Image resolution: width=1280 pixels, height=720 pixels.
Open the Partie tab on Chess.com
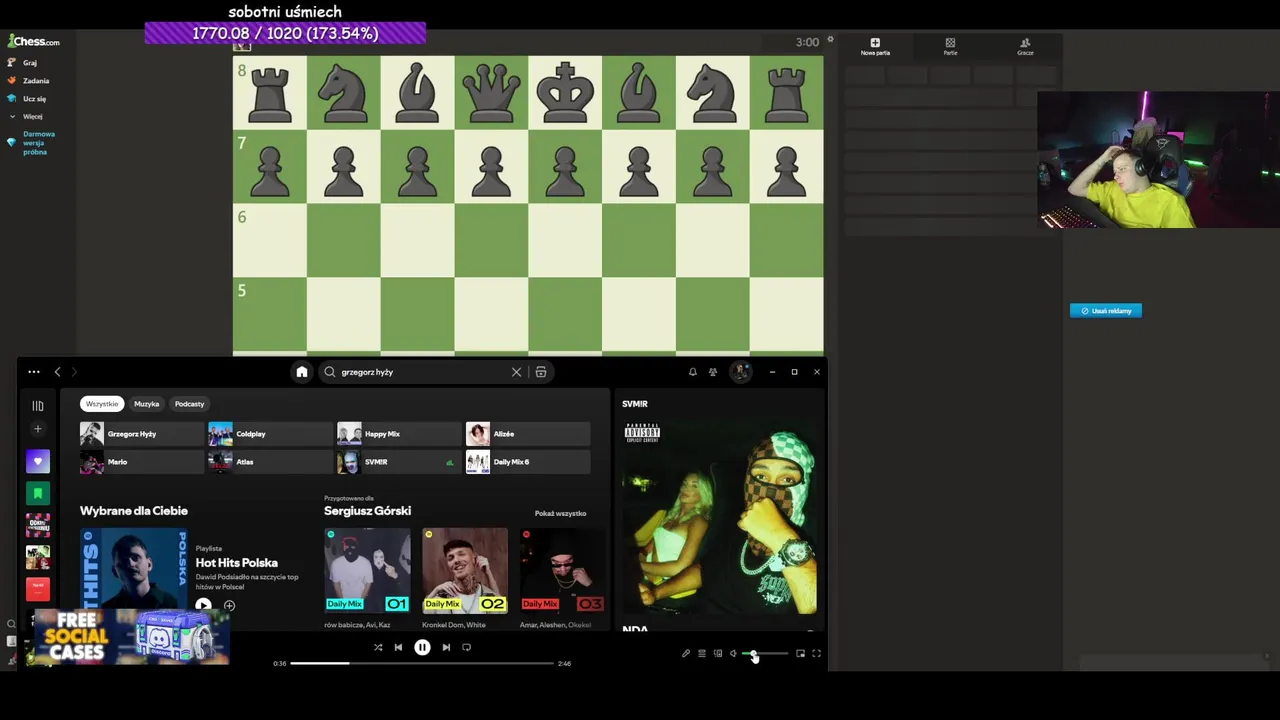(x=950, y=47)
